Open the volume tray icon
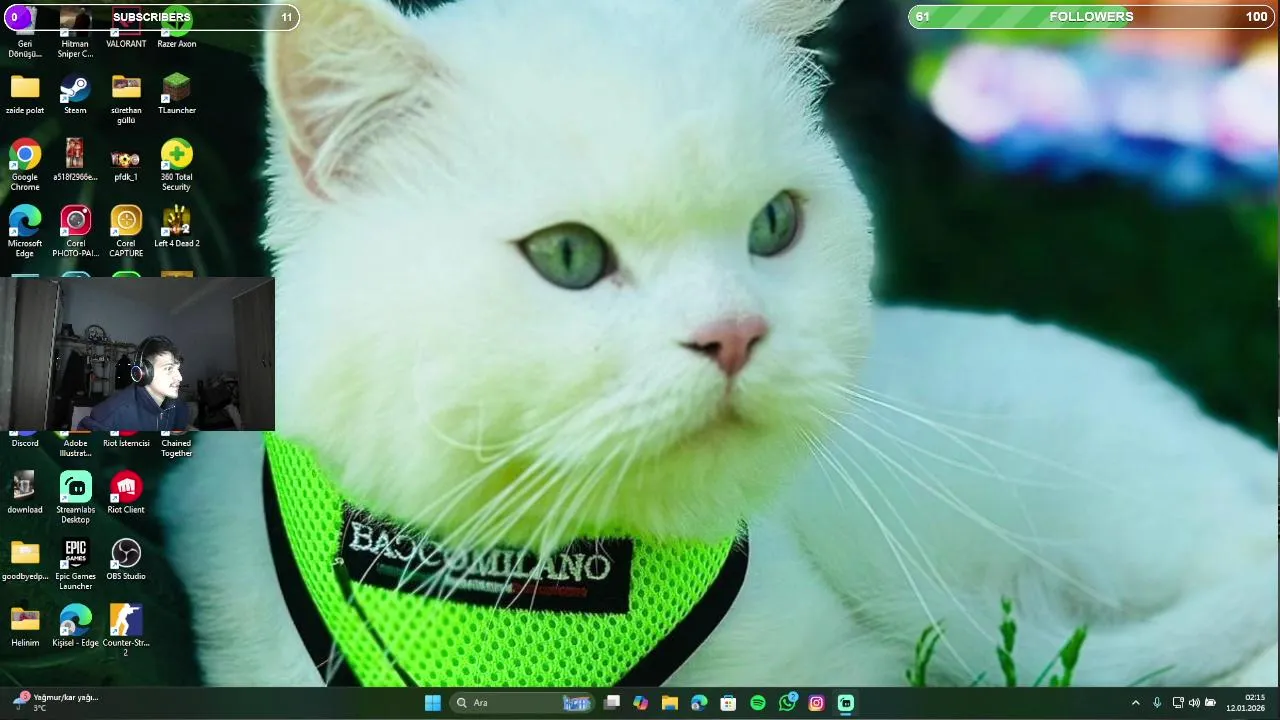This screenshot has width=1280, height=720. click(x=1194, y=703)
